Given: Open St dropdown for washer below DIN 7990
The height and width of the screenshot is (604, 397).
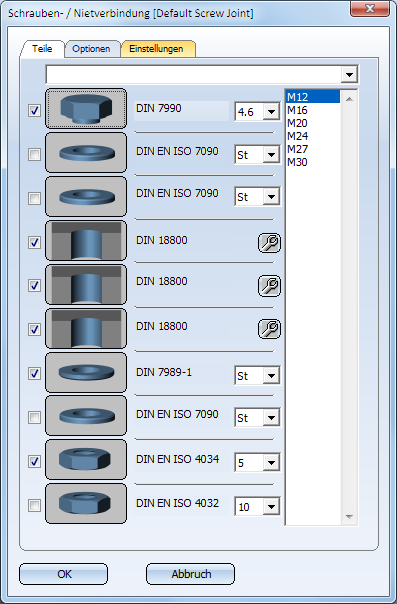Looking at the screenshot, I should 271,155.
